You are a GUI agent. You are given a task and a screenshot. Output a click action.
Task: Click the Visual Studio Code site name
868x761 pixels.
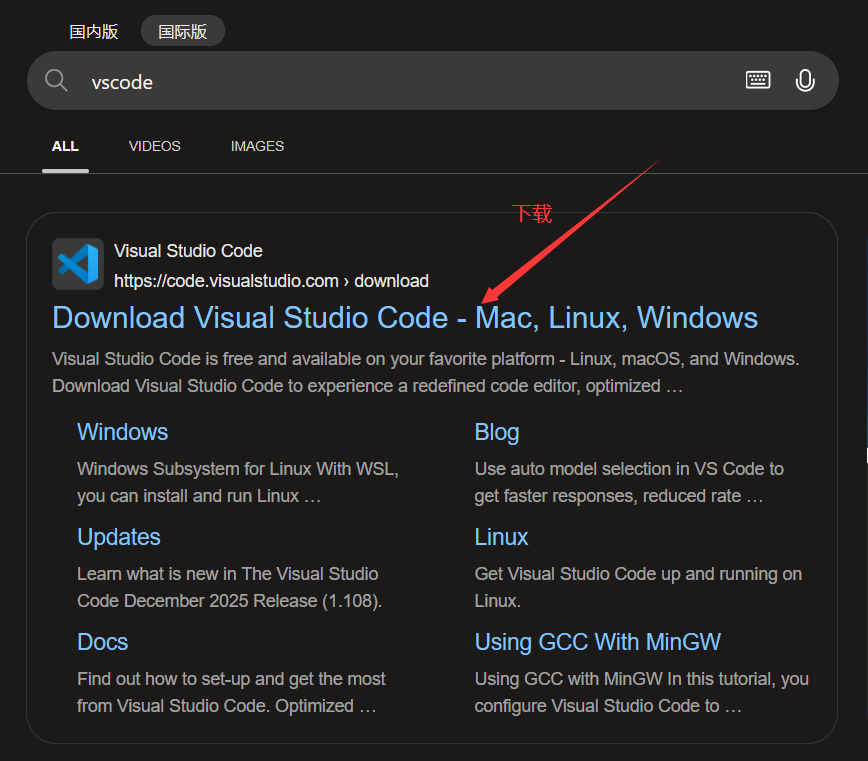(188, 251)
